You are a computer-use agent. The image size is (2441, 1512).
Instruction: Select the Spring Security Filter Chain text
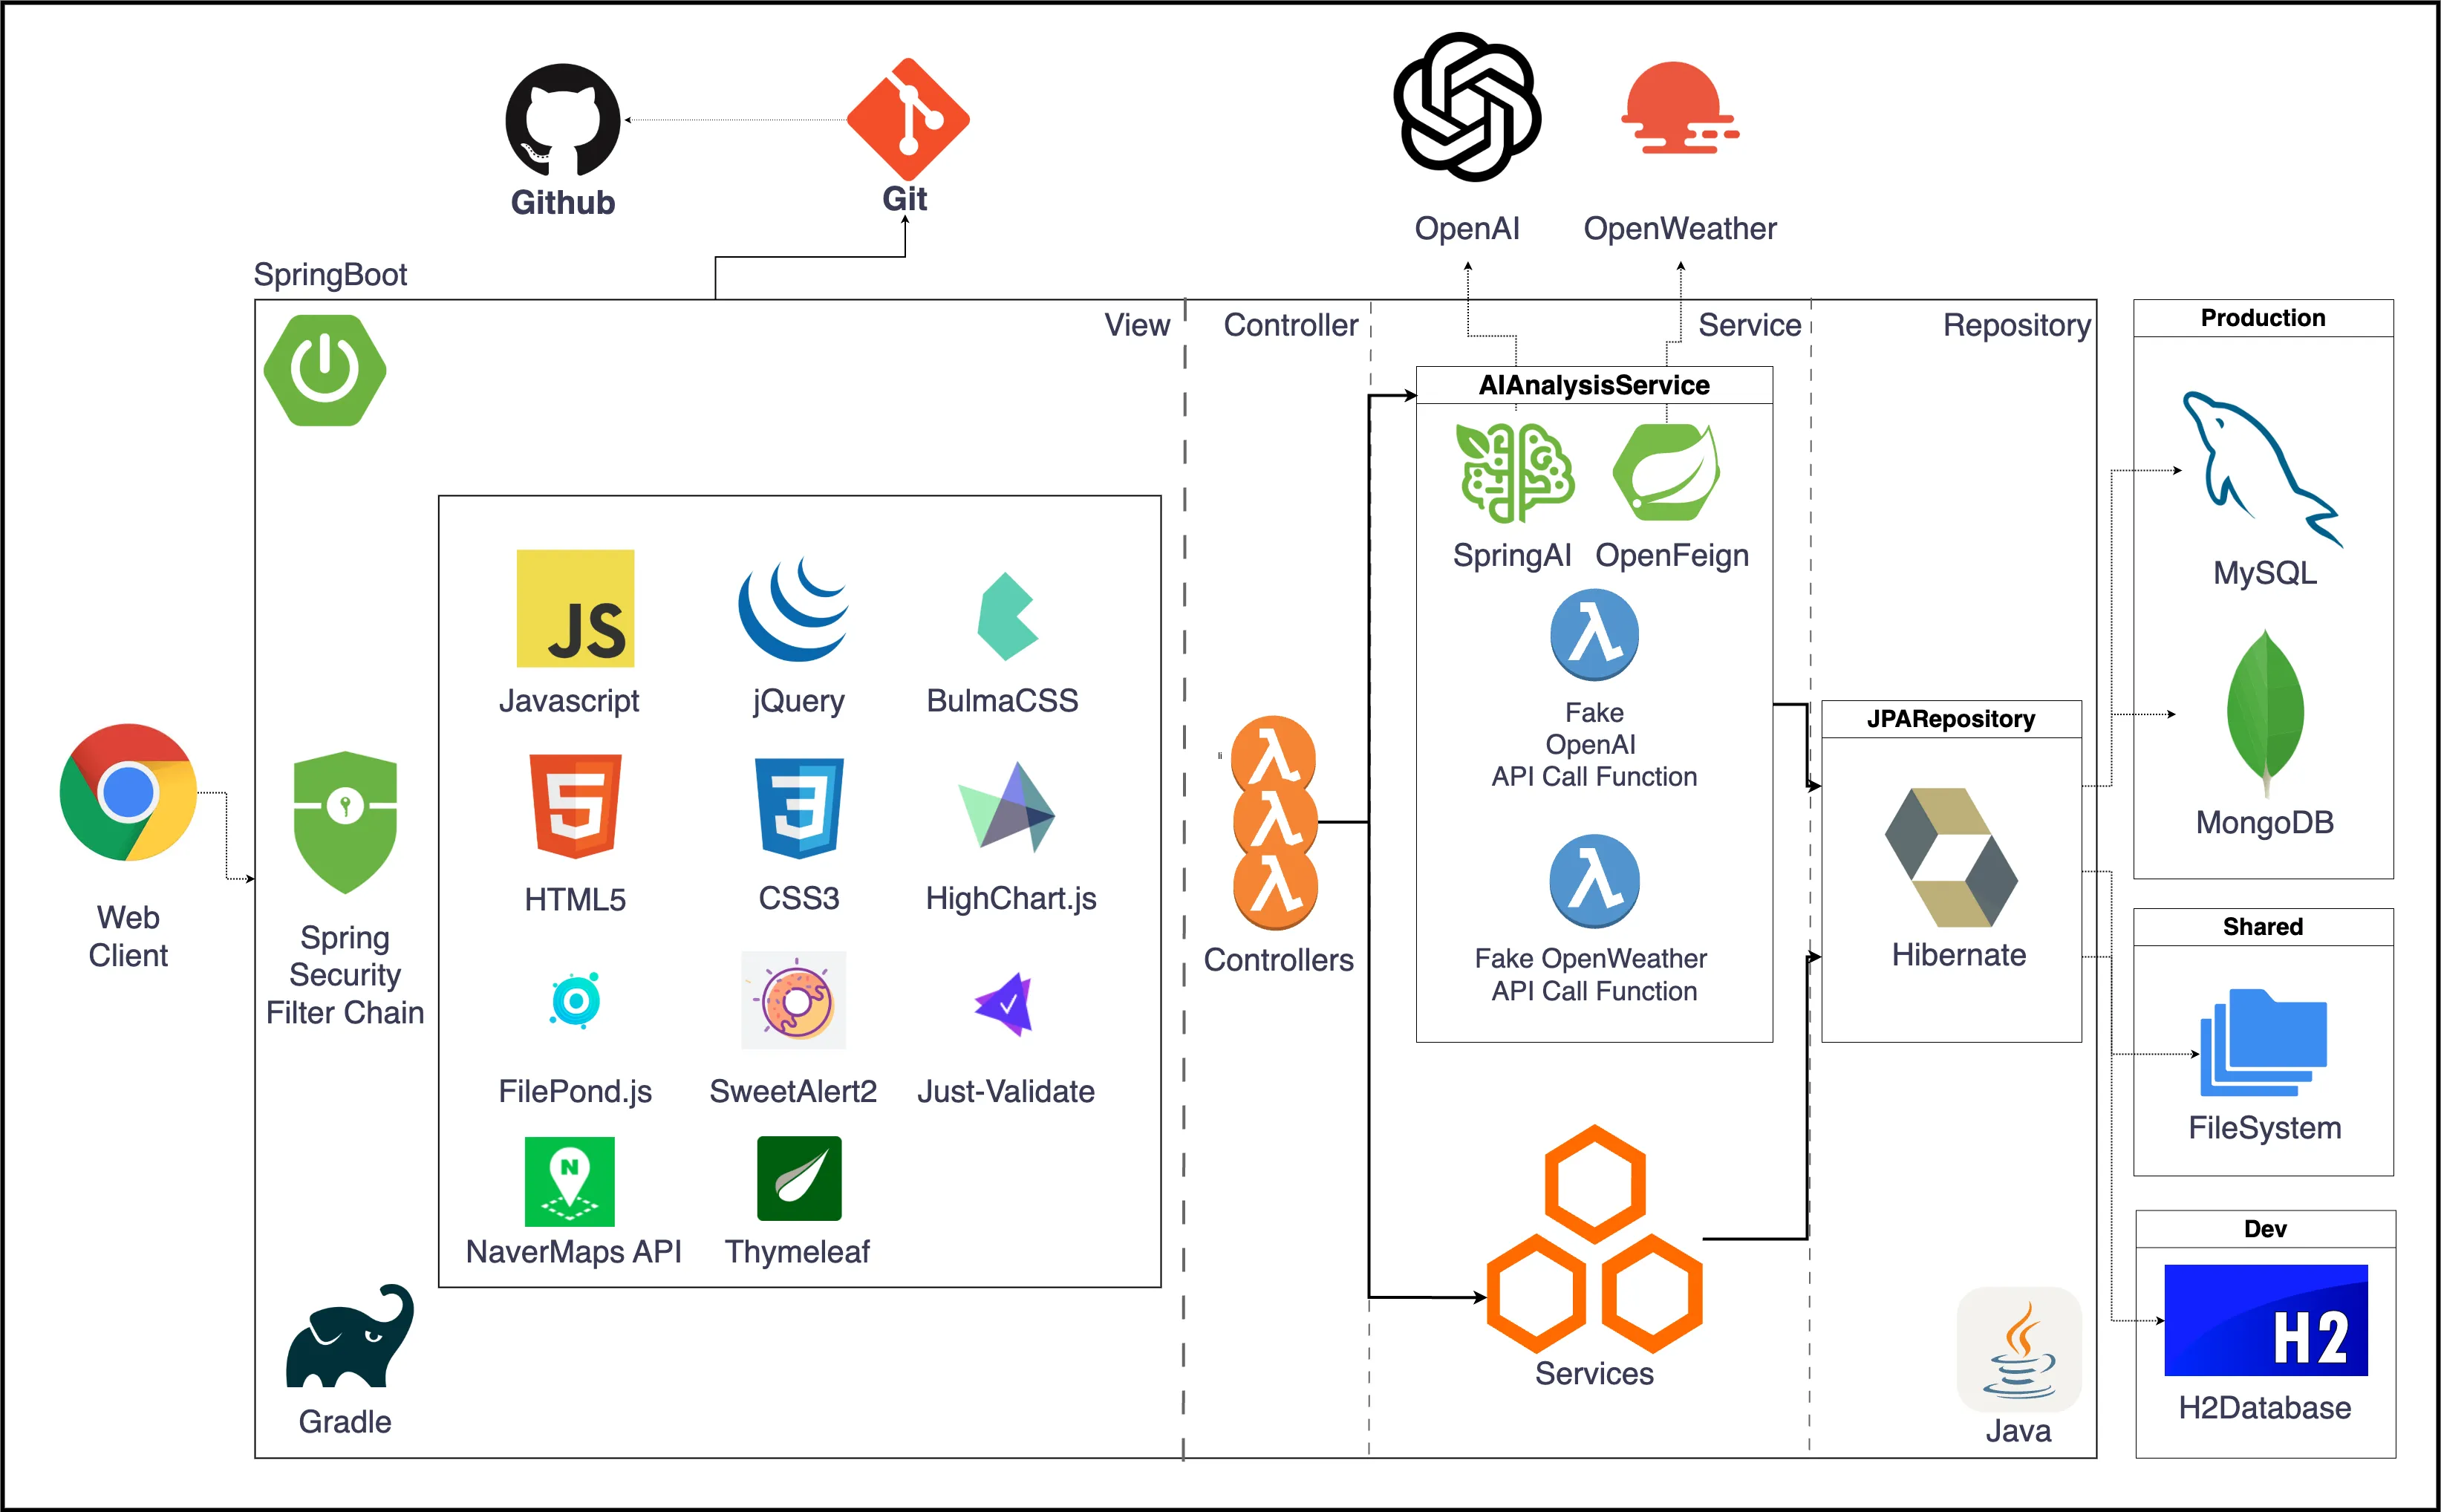345,975
